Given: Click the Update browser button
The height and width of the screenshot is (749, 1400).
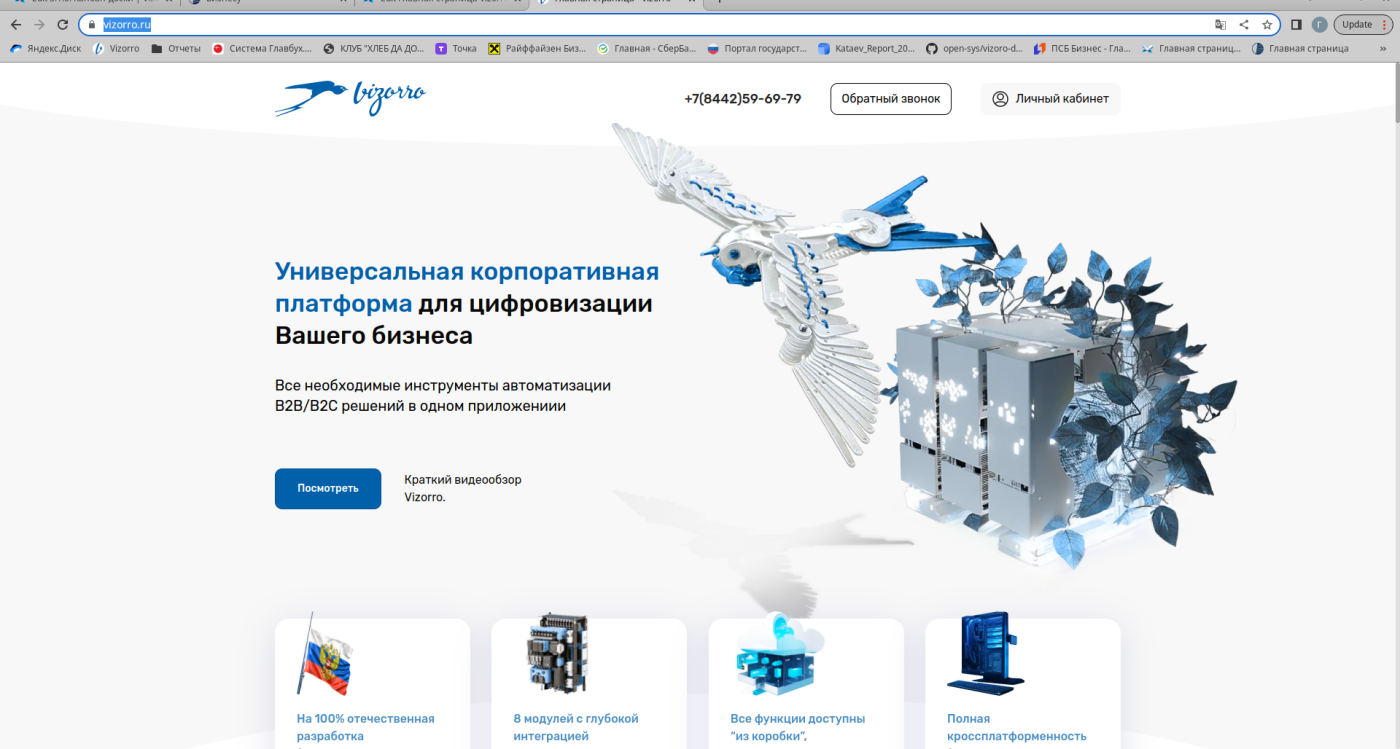Looking at the screenshot, I should pos(1355,23).
